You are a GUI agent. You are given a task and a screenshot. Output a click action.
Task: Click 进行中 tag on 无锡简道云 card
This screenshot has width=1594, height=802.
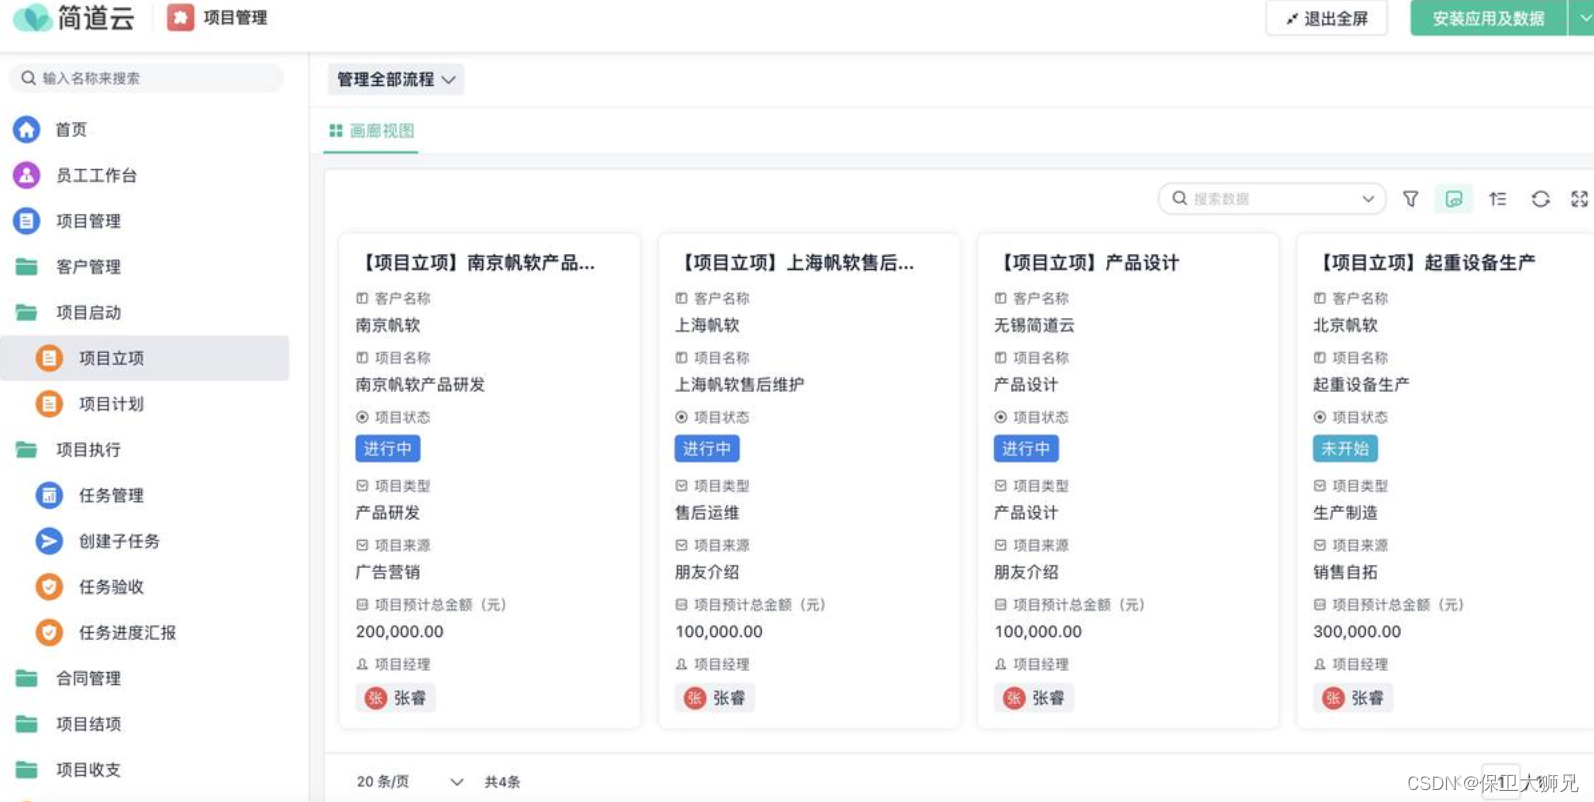click(x=1026, y=449)
